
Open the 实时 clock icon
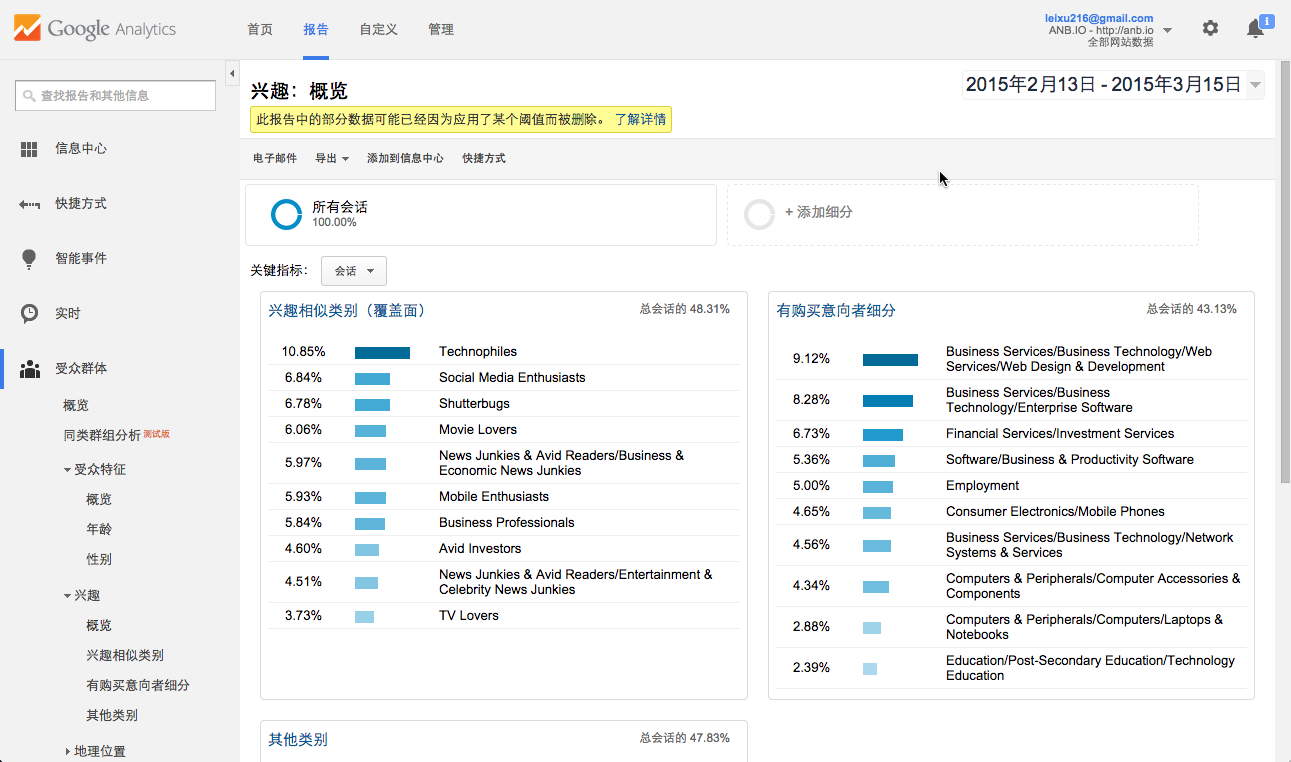30,314
